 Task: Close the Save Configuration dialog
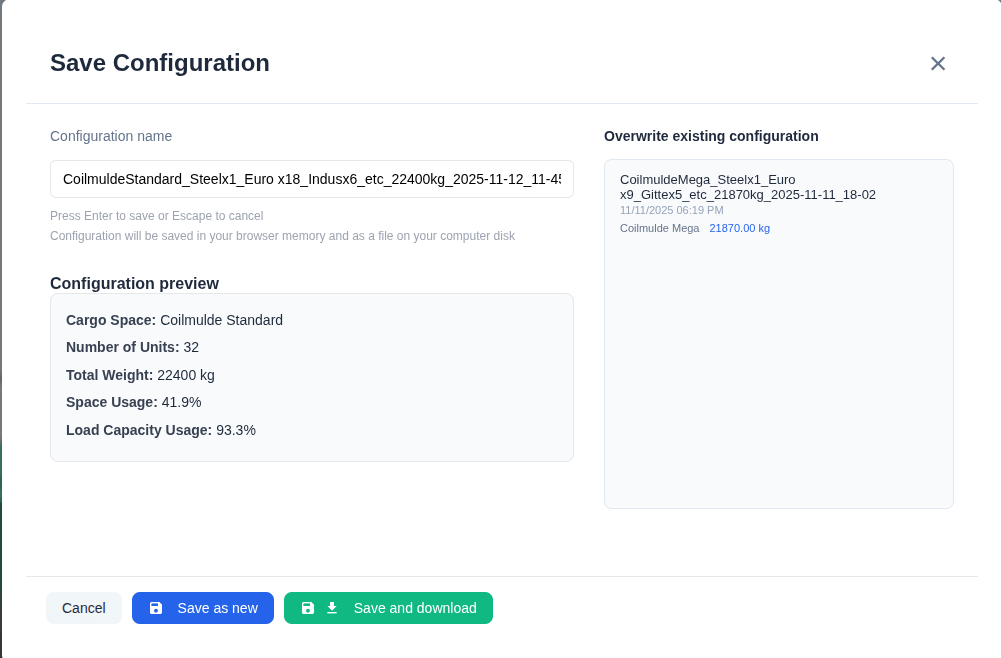click(x=937, y=64)
